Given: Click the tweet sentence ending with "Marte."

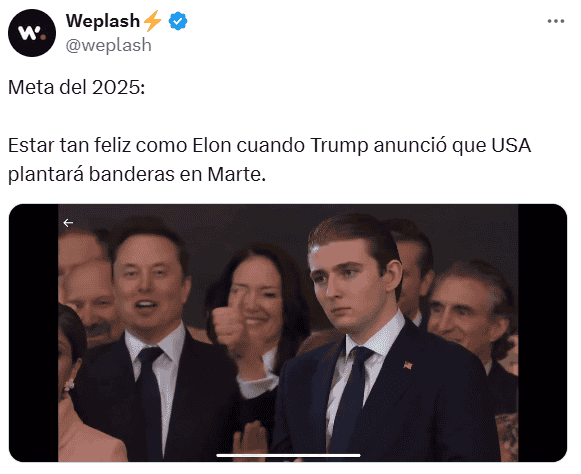Looking at the screenshot, I should pos(269,160).
